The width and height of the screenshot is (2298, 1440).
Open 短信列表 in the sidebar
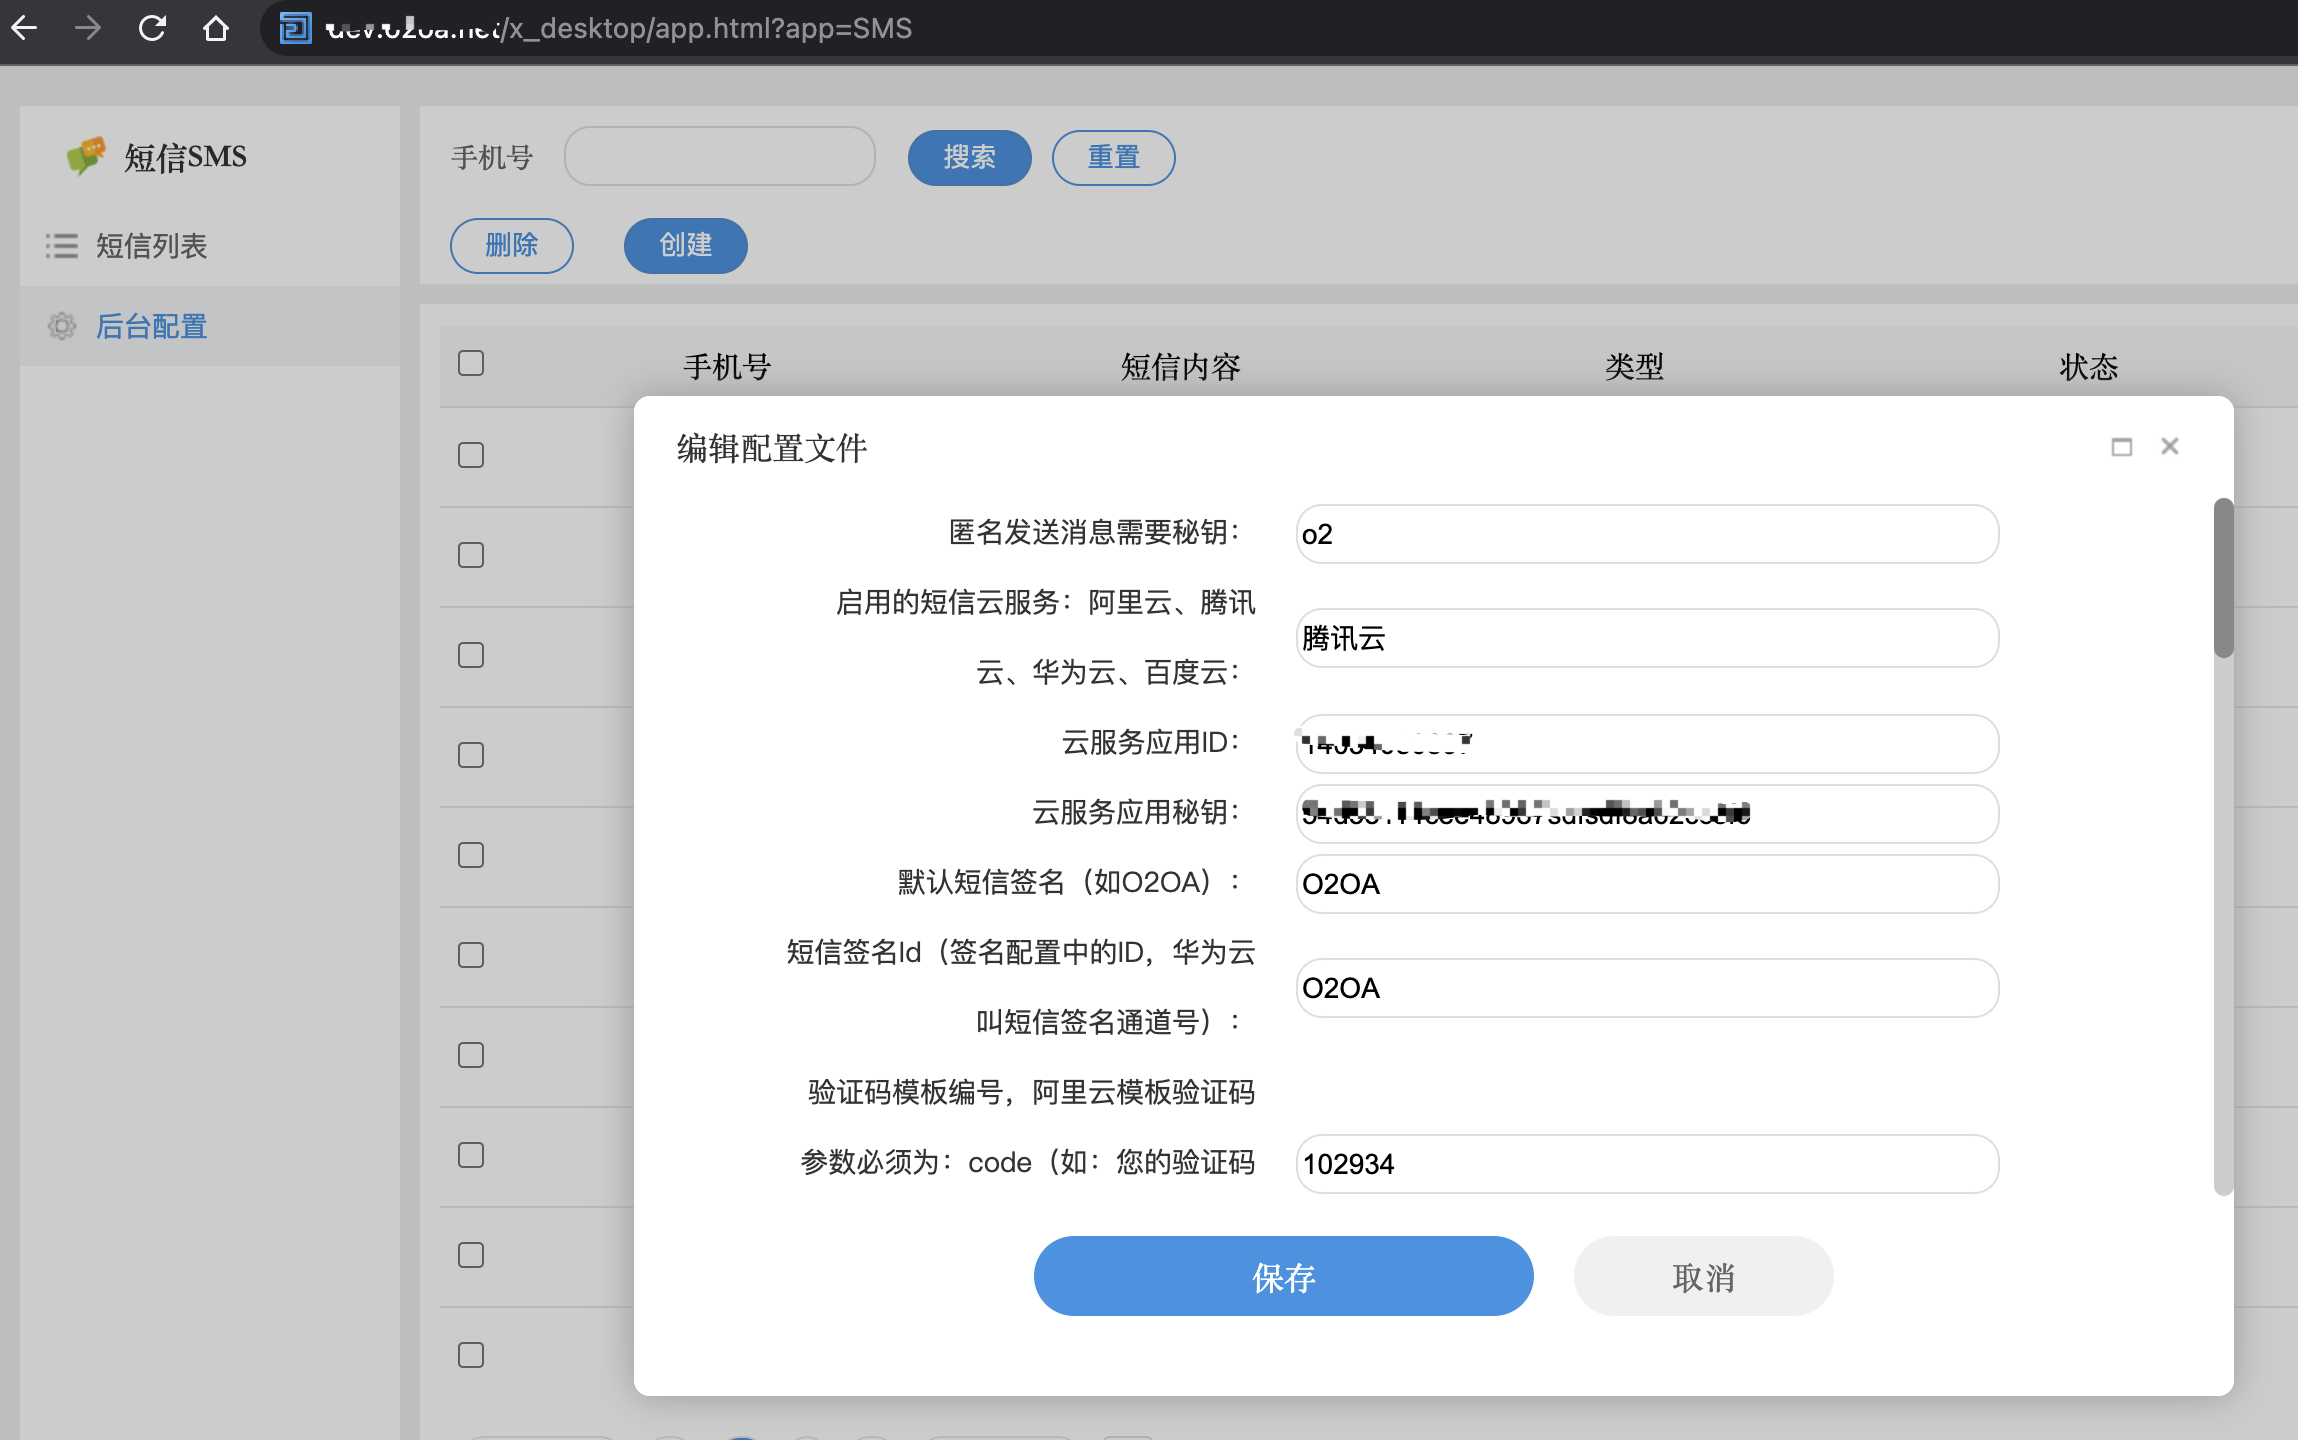coord(151,246)
